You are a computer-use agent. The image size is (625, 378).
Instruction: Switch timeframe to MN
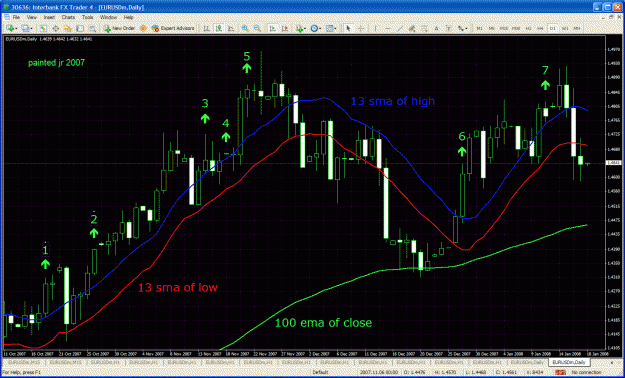coord(577,28)
